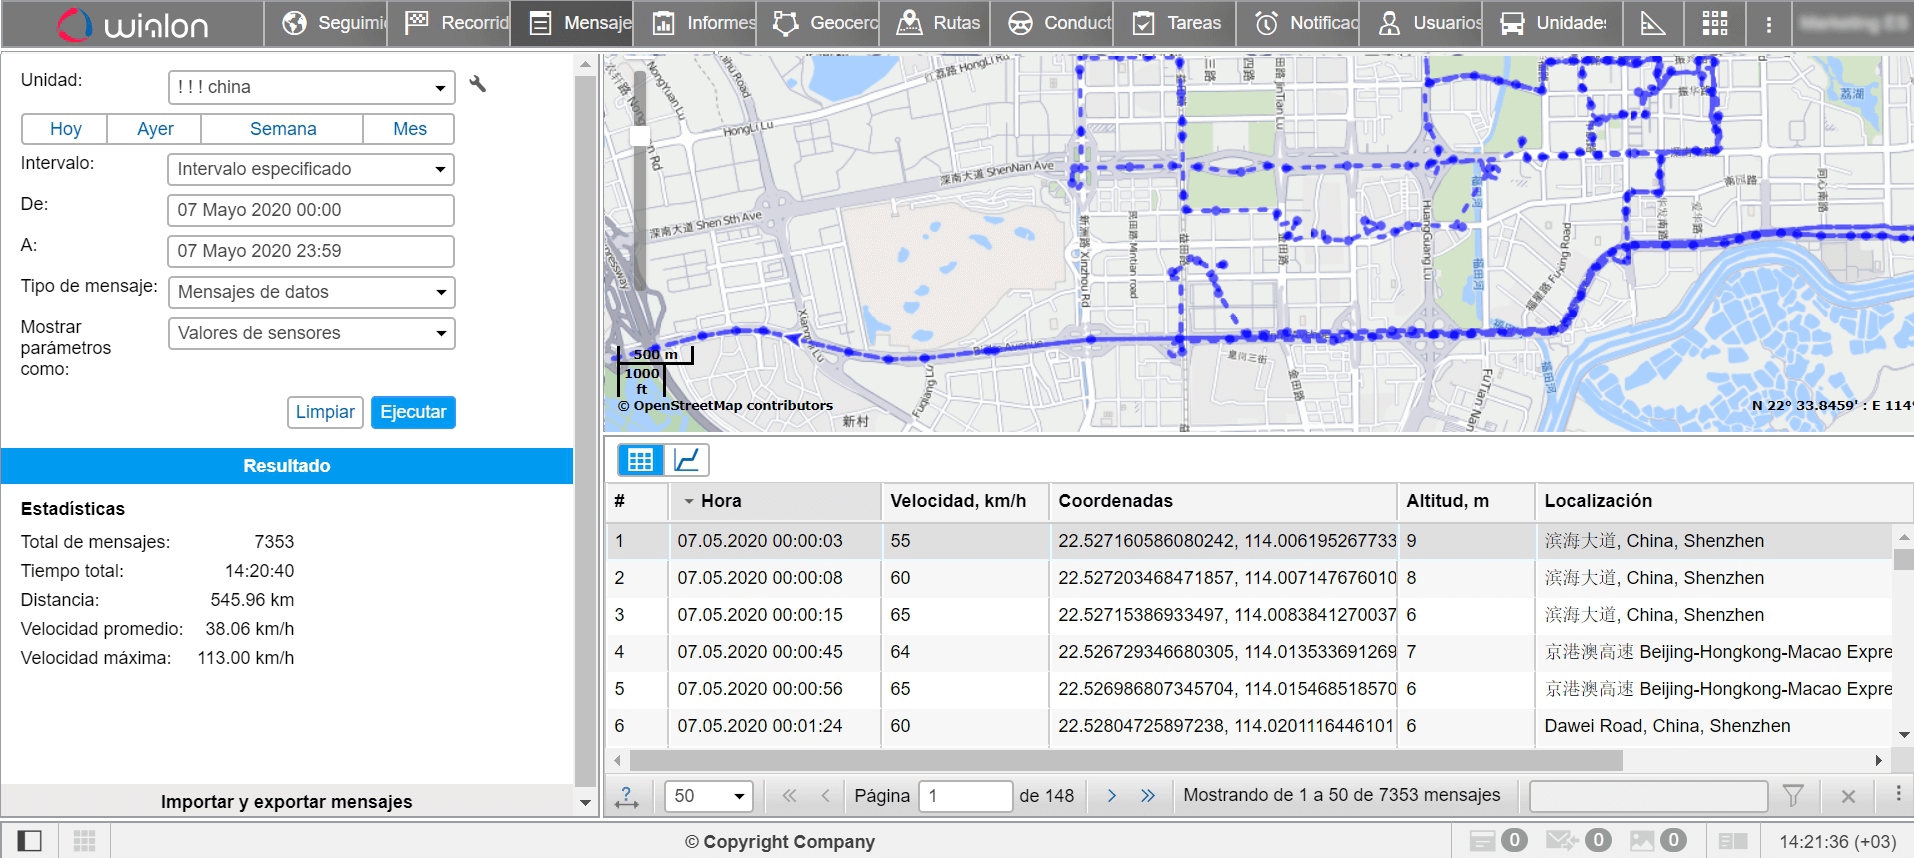Image resolution: width=1914 pixels, height=858 pixels.
Task: Go to next page arrow
Action: click(1111, 796)
